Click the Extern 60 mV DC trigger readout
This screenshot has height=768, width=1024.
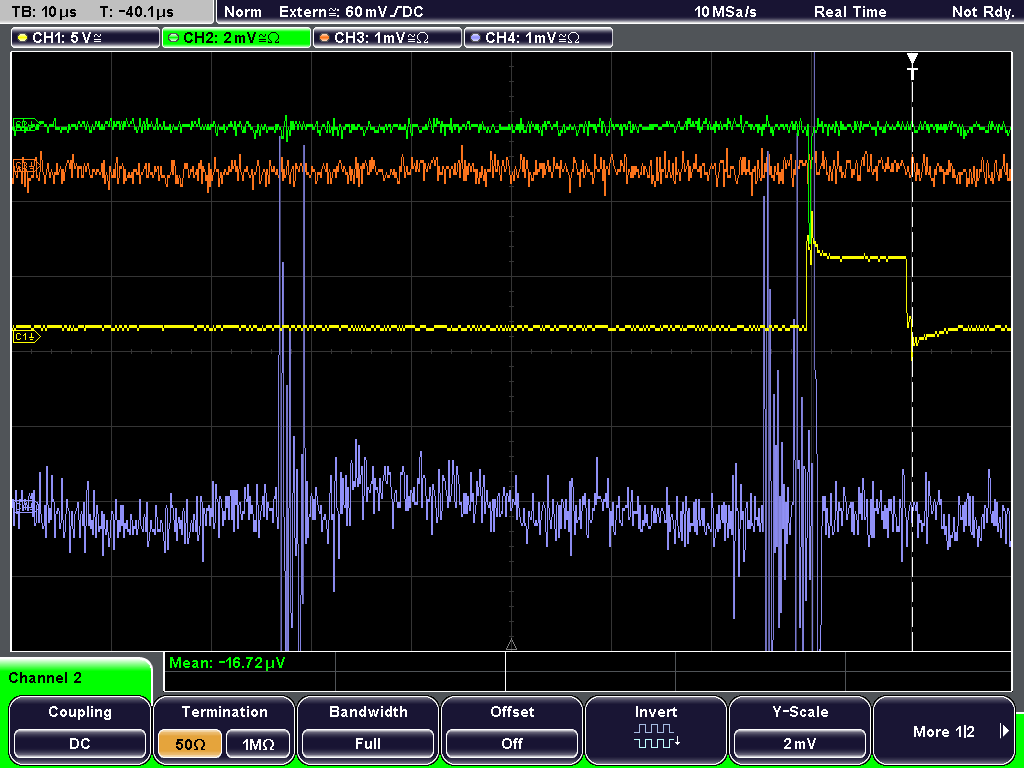(x=351, y=12)
